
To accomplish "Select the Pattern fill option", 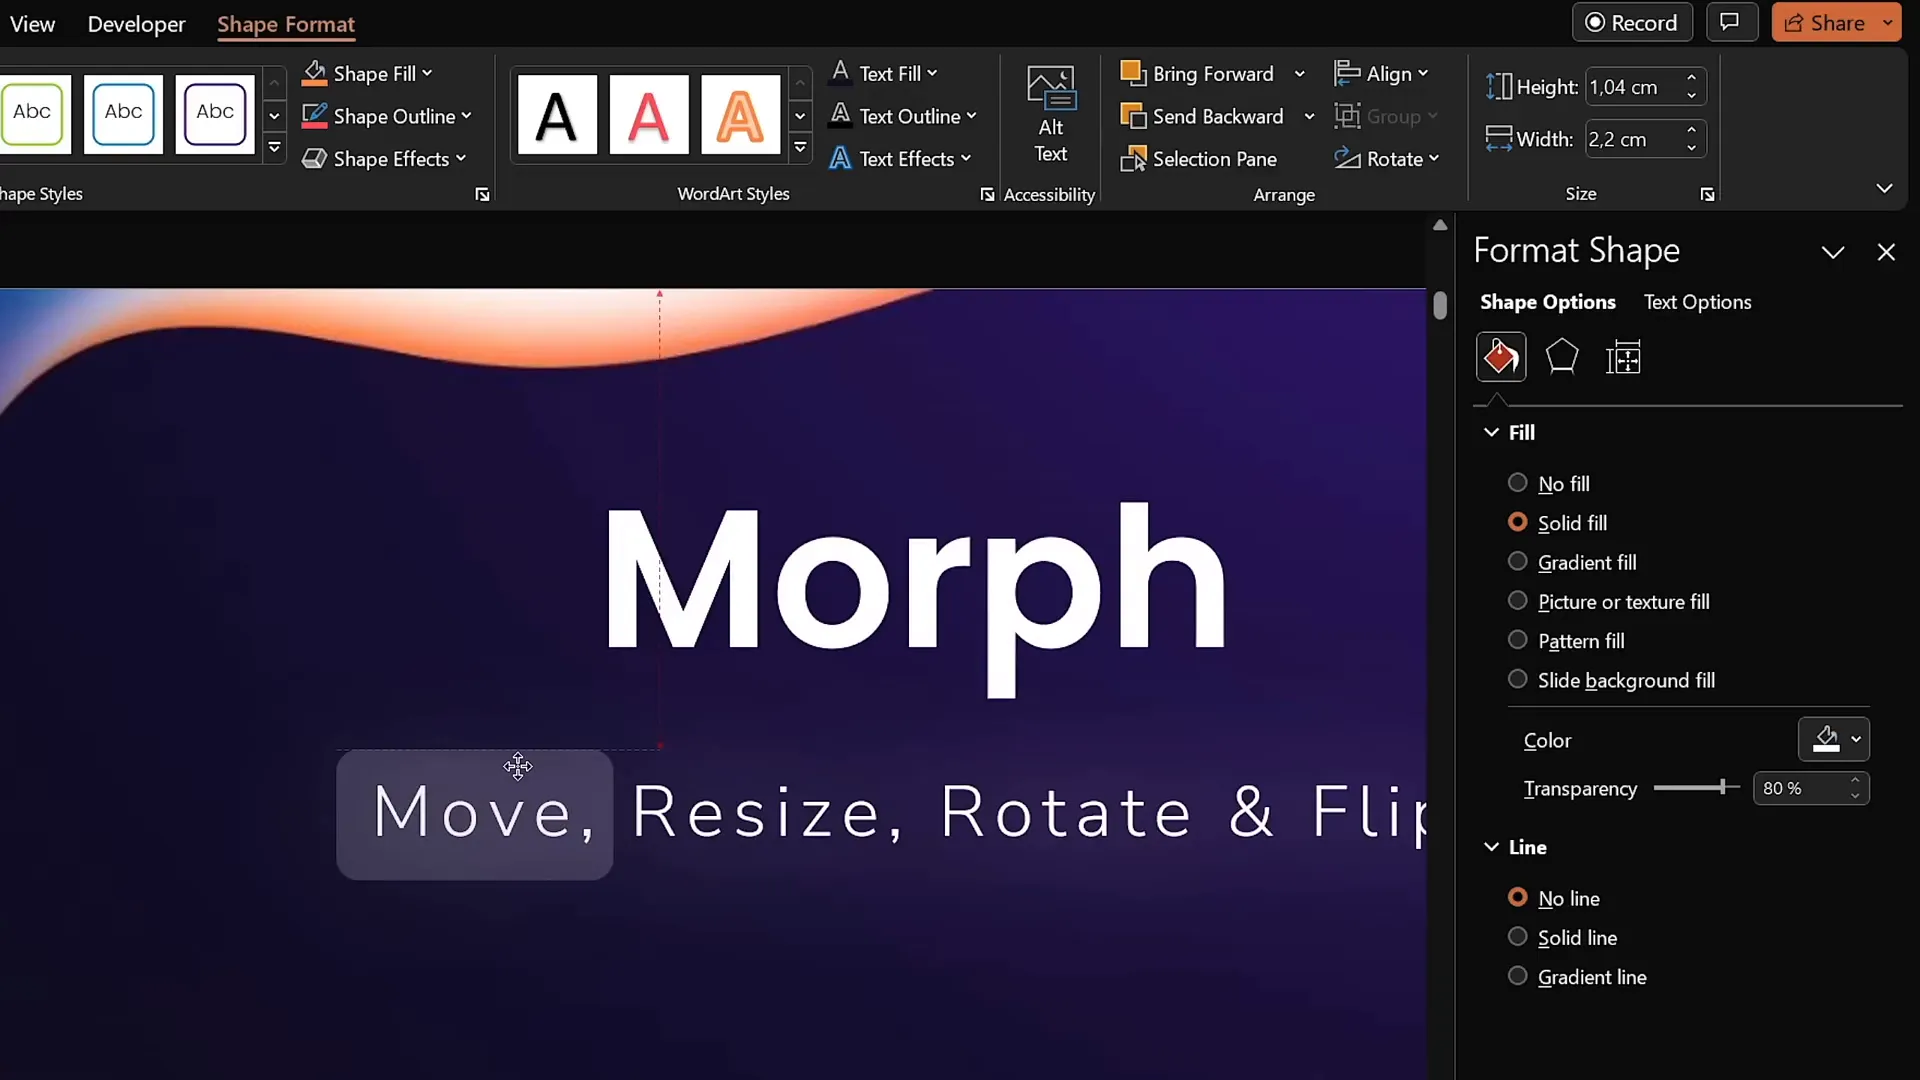I will pos(1566,640).
